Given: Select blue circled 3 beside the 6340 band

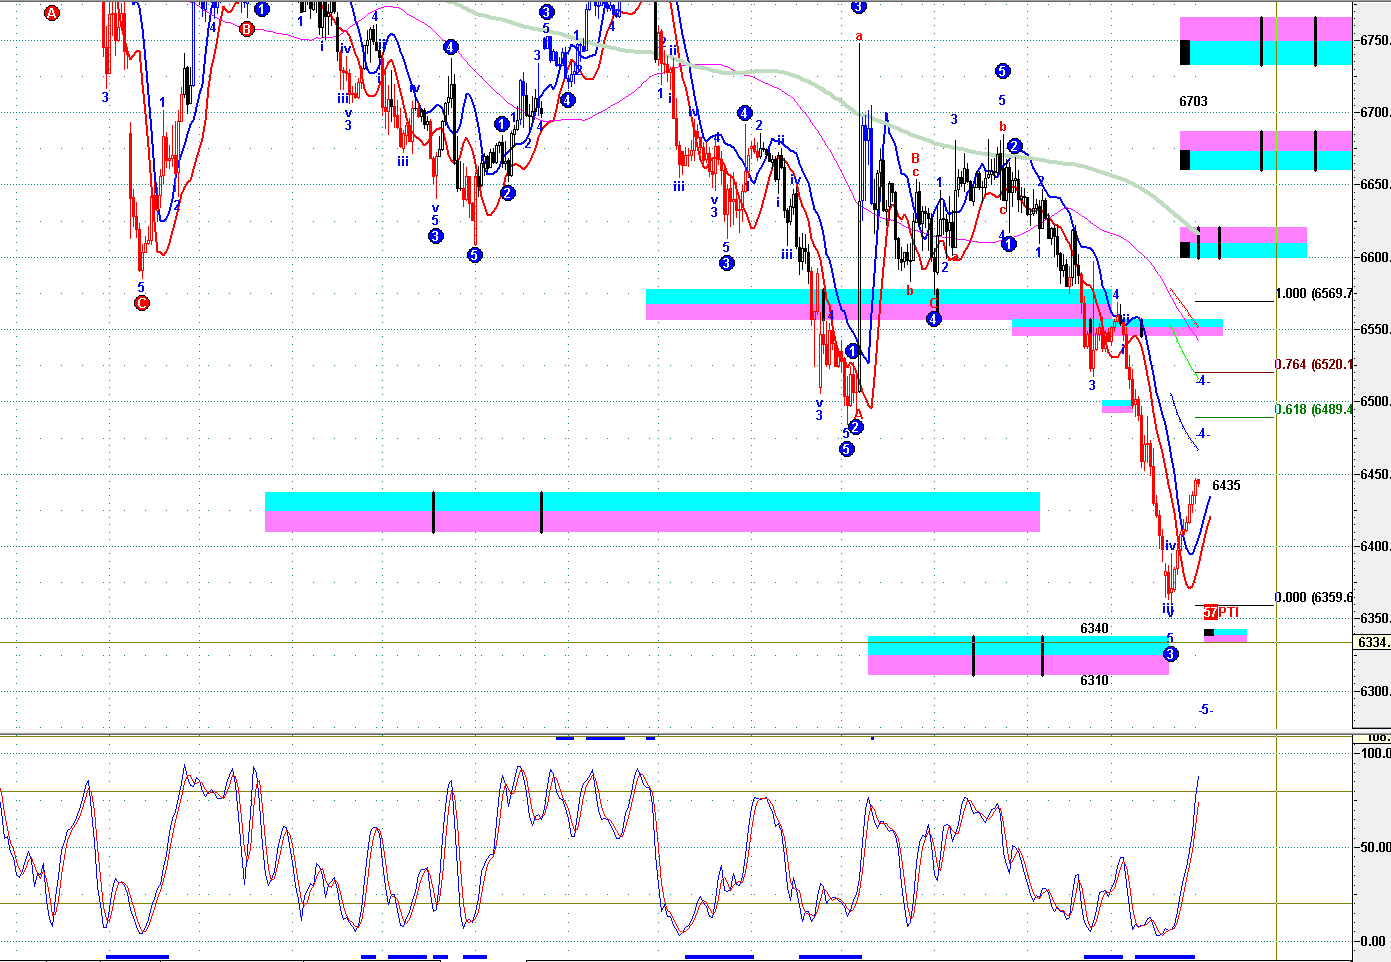Looking at the screenshot, I should 1171,654.
